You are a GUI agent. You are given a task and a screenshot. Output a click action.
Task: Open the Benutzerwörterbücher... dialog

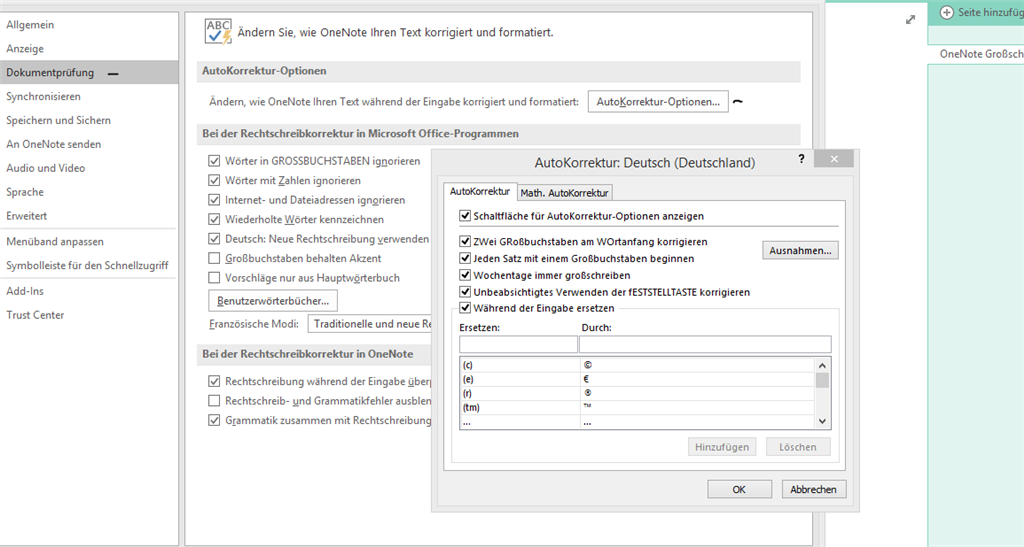[273, 301]
